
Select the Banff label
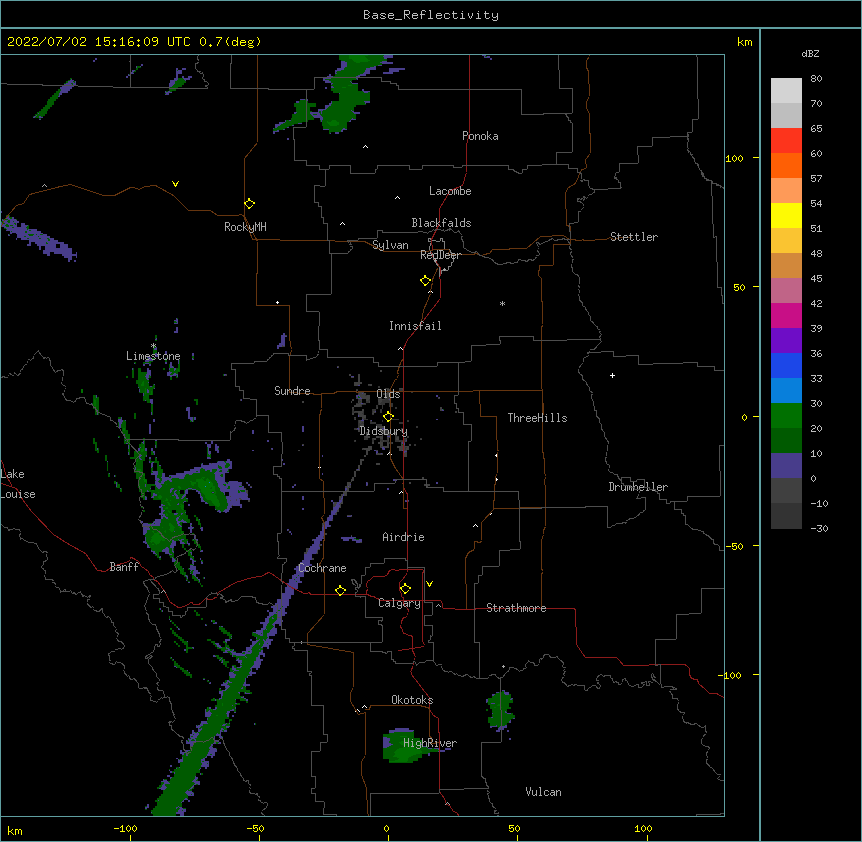click(x=124, y=567)
